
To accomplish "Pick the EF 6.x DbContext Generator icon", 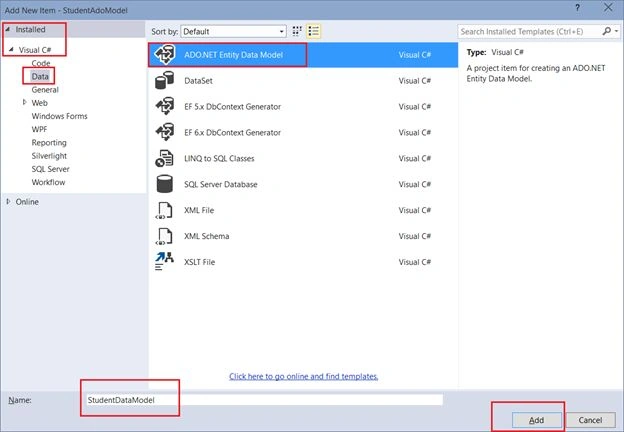I will point(164,132).
